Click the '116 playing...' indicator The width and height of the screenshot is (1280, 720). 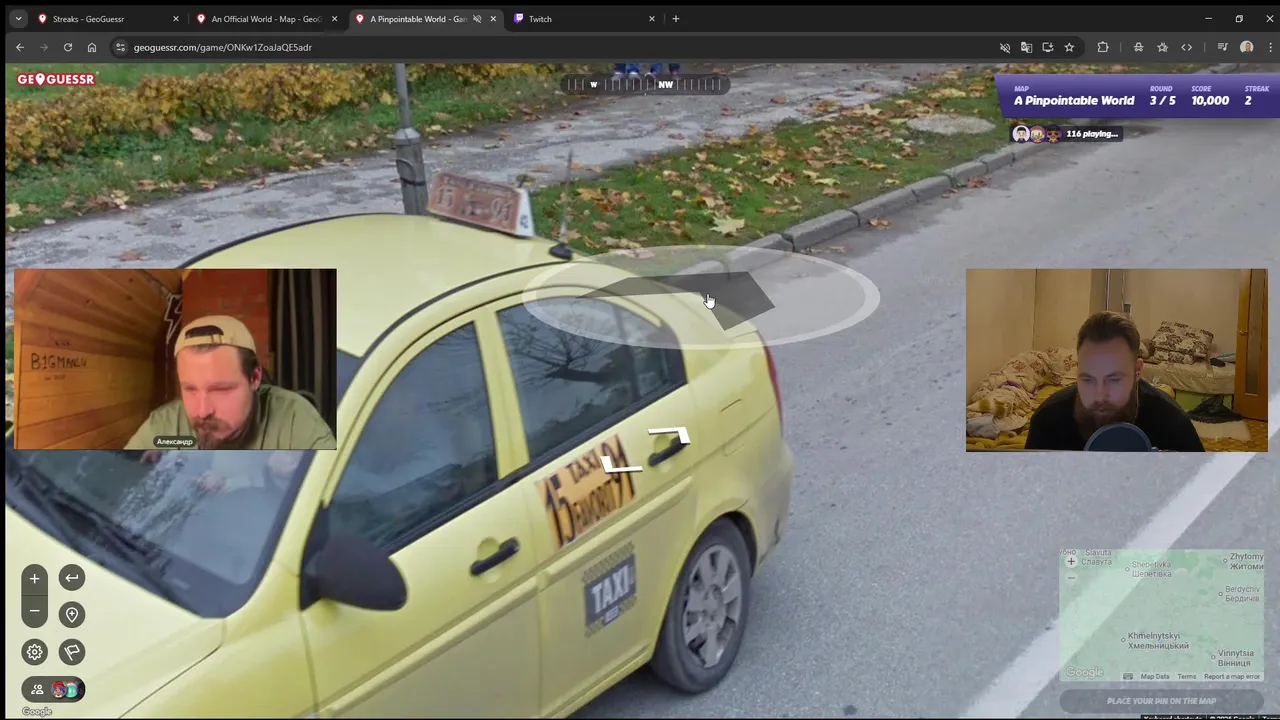[x=1092, y=134]
